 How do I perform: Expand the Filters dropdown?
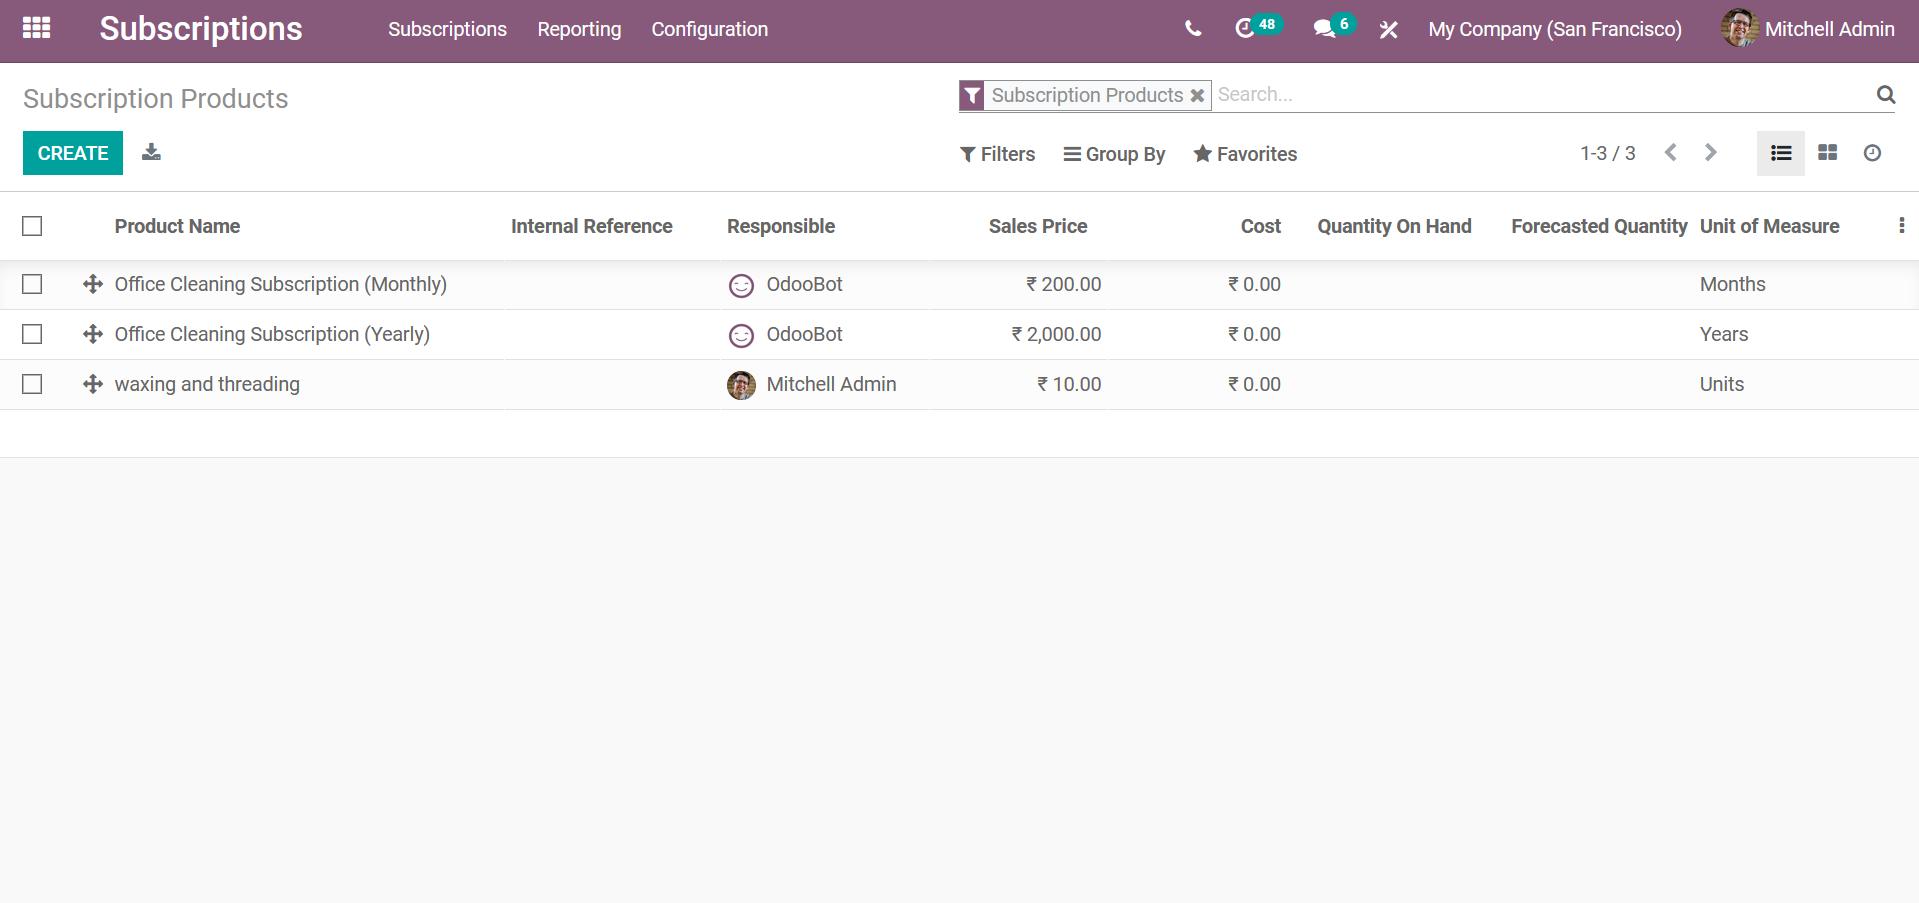point(997,154)
